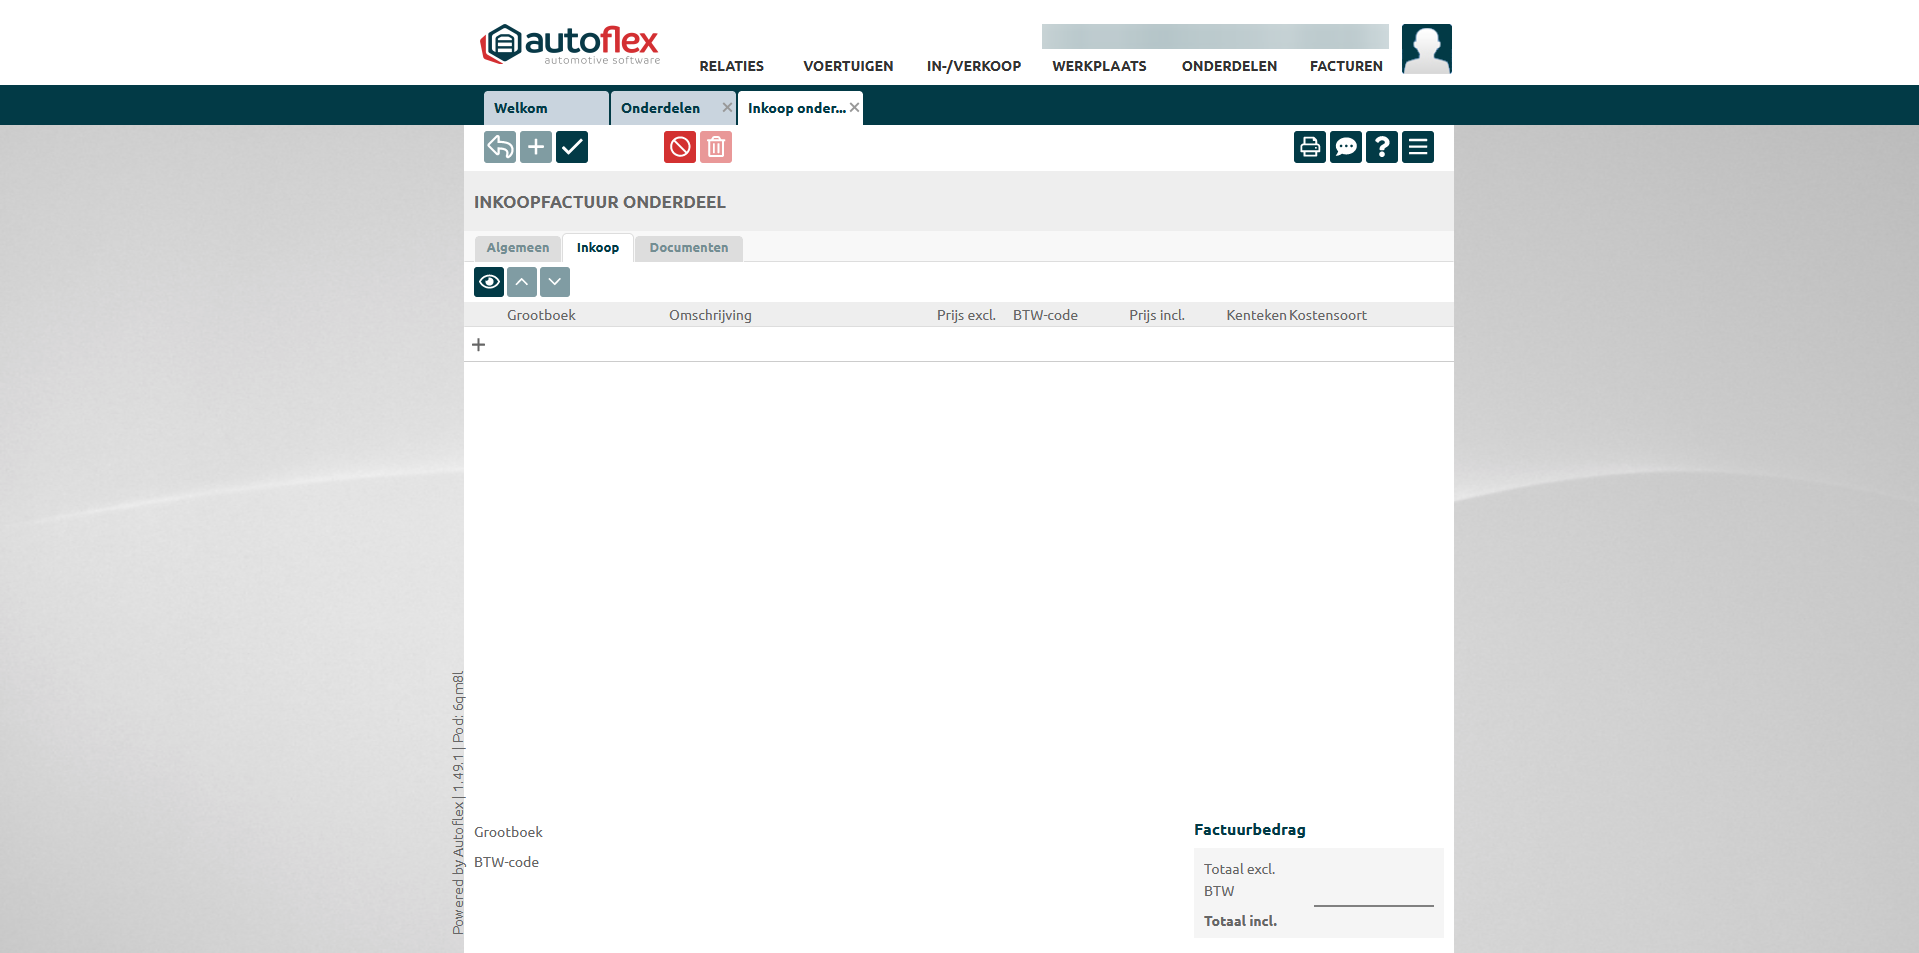Switch to the Algemeen tab
Image resolution: width=1919 pixels, height=953 pixels.
click(518, 248)
